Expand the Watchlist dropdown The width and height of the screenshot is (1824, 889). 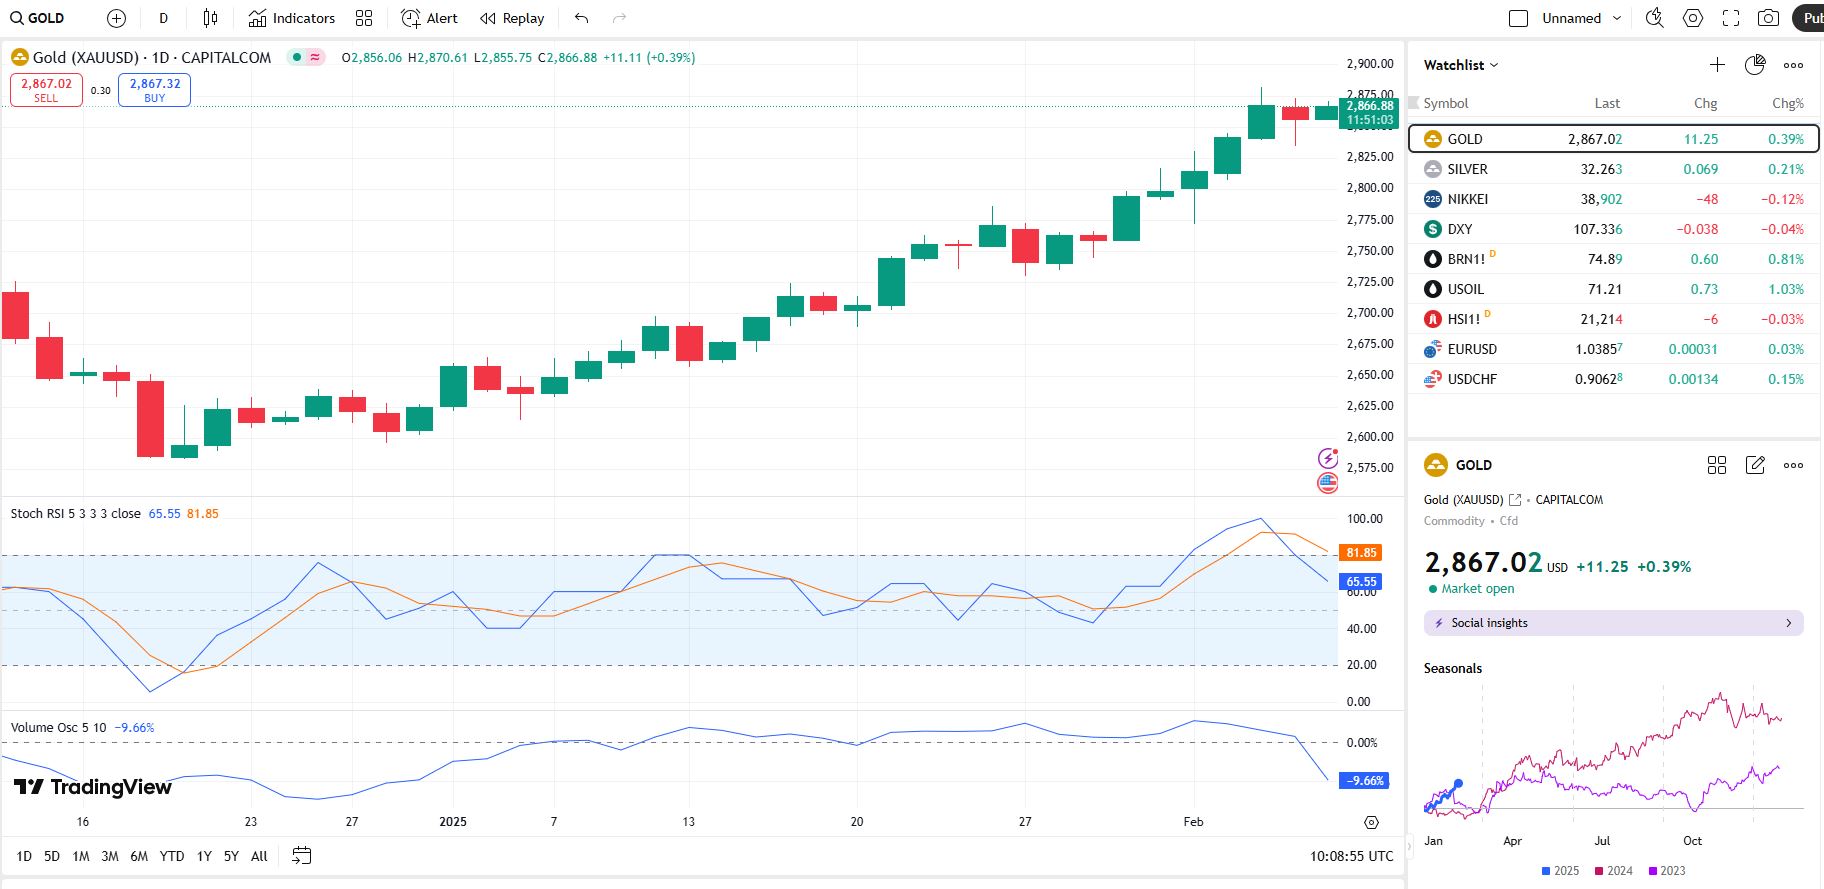pyautogui.click(x=1461, y=65)
